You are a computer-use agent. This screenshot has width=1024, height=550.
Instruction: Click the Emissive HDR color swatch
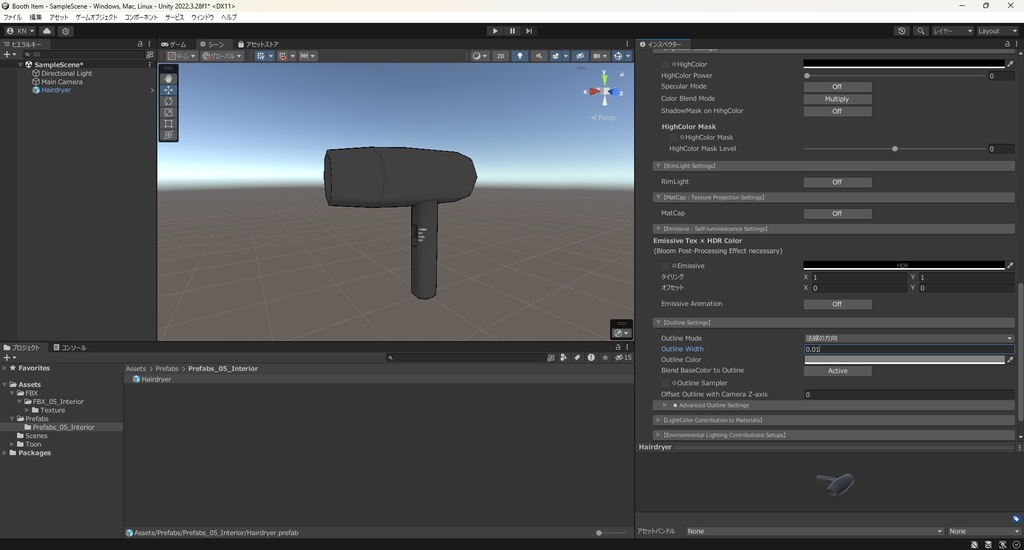[904, 265]
